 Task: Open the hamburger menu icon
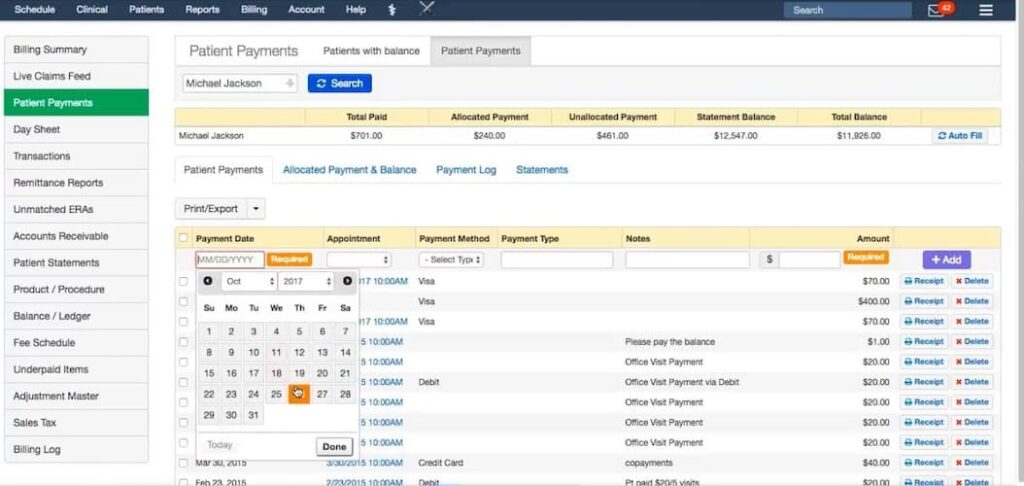(x=986, y=10)
